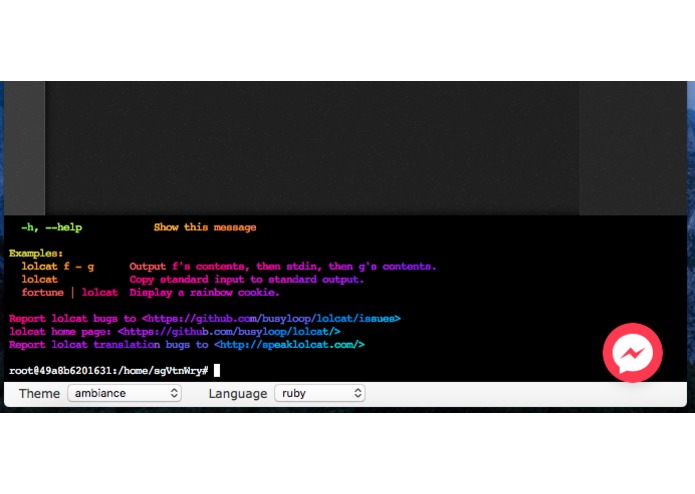Click 'Copy standard input to standard output.'
This screenshot has height=494, width=695.
246,280
